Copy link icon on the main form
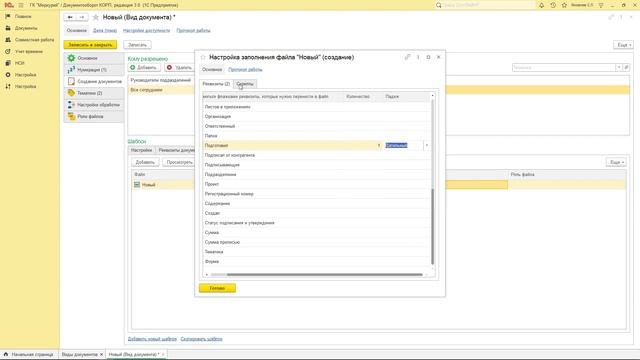This screenshot has height=360, width=640. [x=611, y=17]
